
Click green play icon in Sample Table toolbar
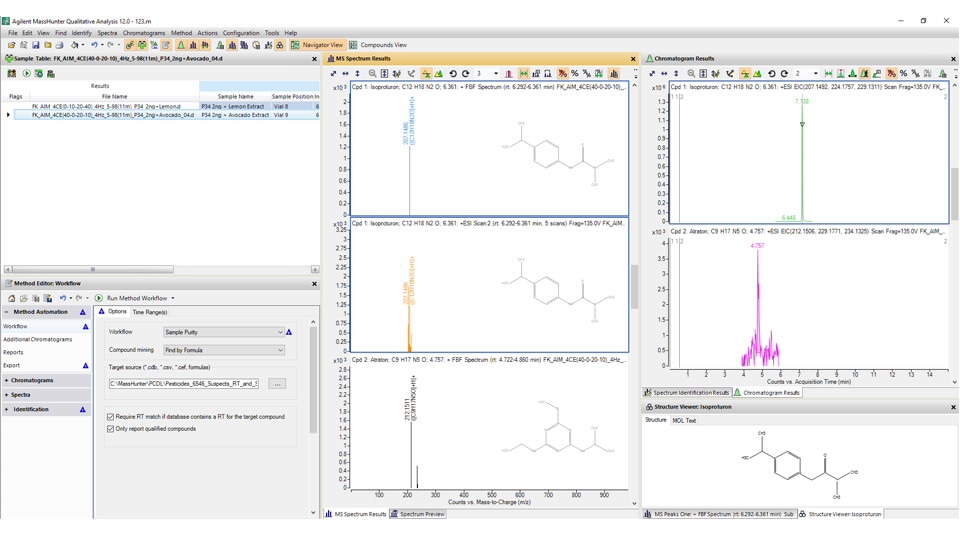[26, 73]
